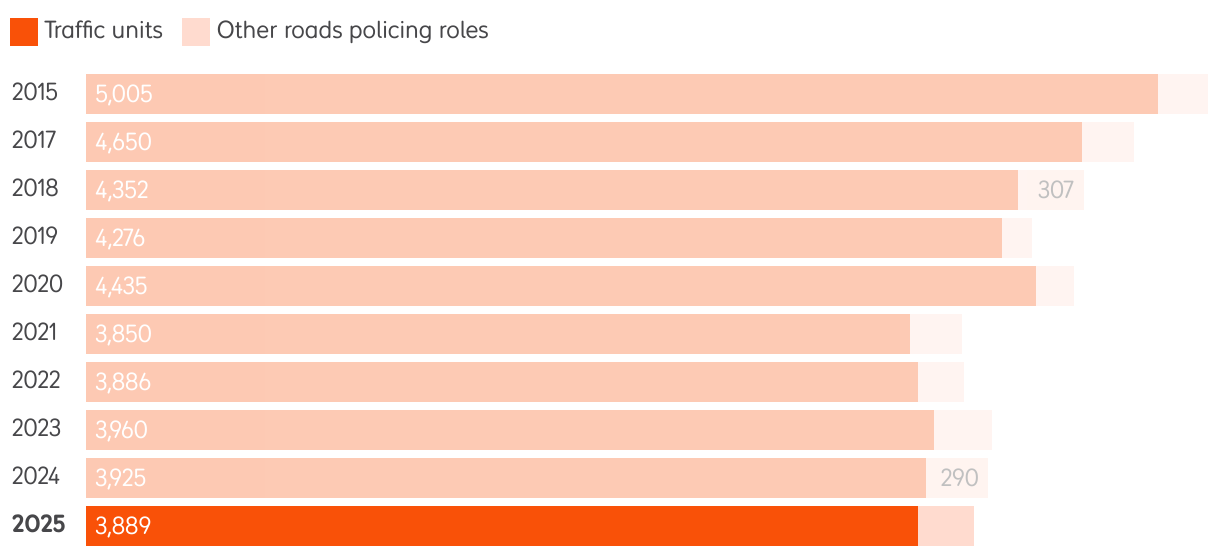Select the 2023 bar labeled 3,960

tap(510, 430)
